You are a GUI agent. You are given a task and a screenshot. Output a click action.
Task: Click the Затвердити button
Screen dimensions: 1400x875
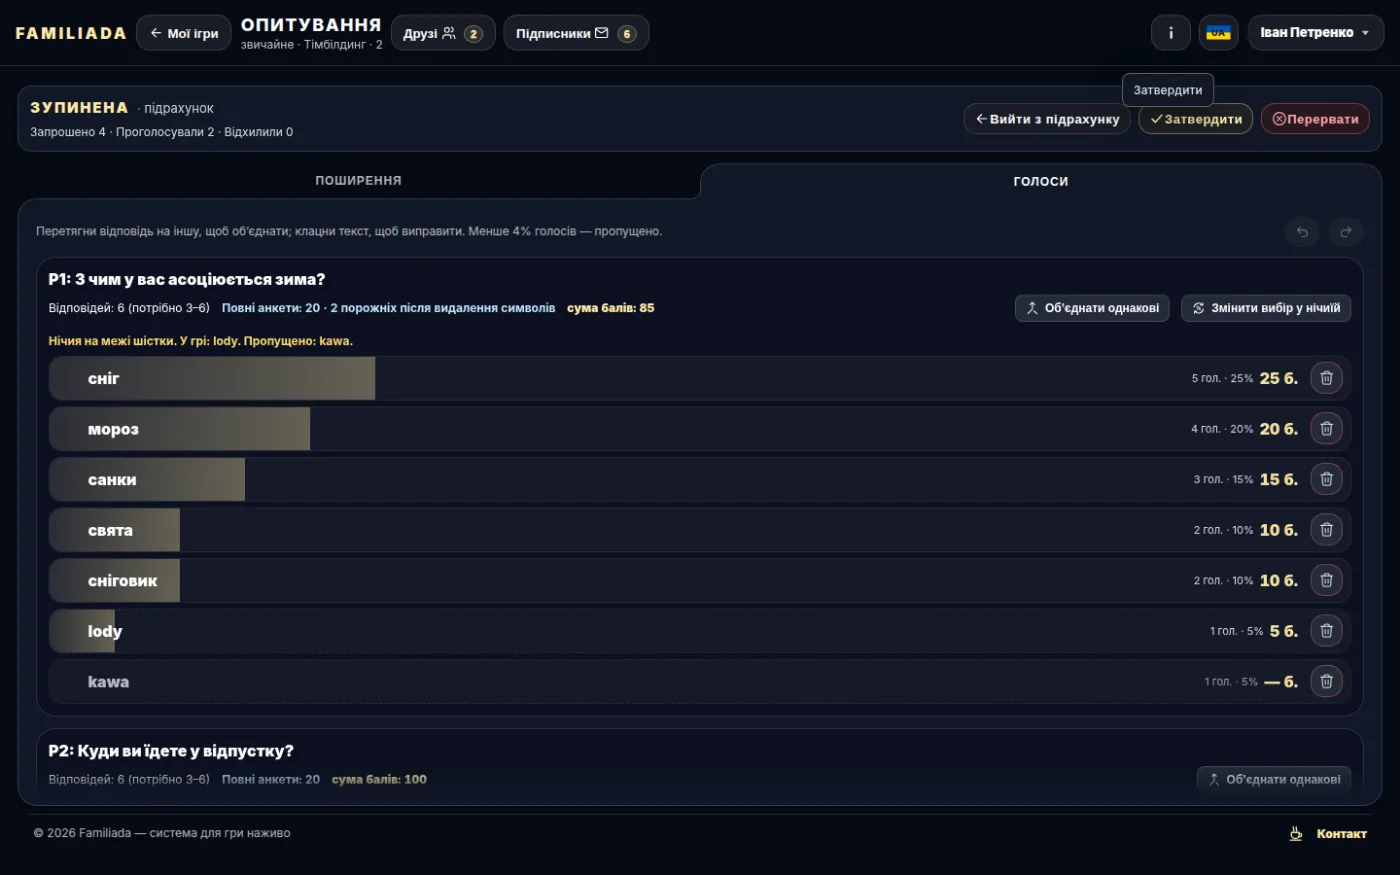pyautogui.click(x=1196, y=119)
